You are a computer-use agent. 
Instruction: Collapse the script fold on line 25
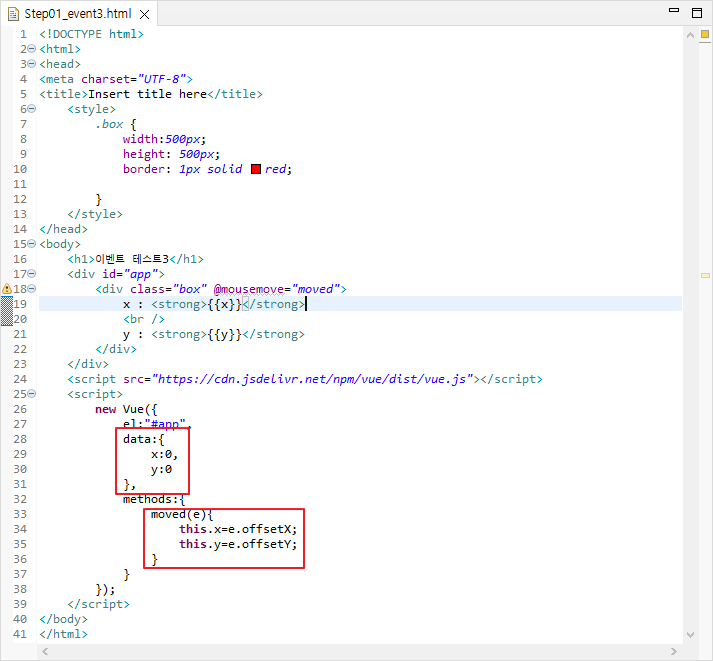(31, 394)
